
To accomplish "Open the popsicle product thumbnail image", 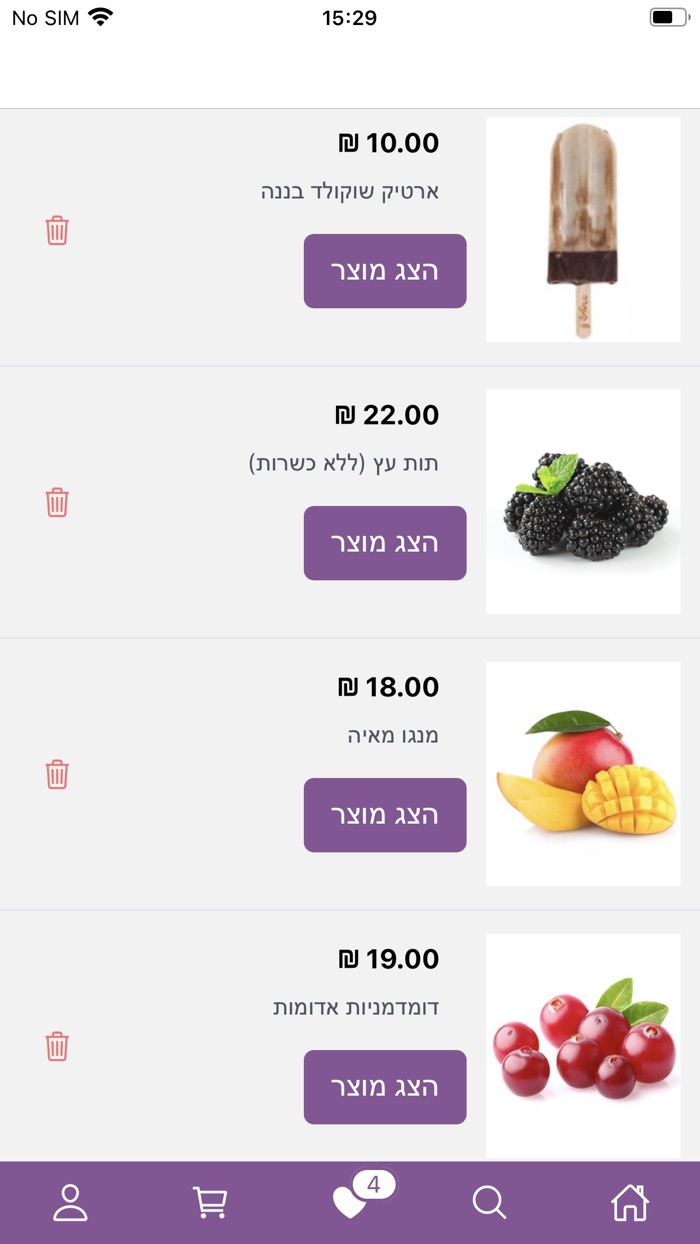I will coord(583,229).
